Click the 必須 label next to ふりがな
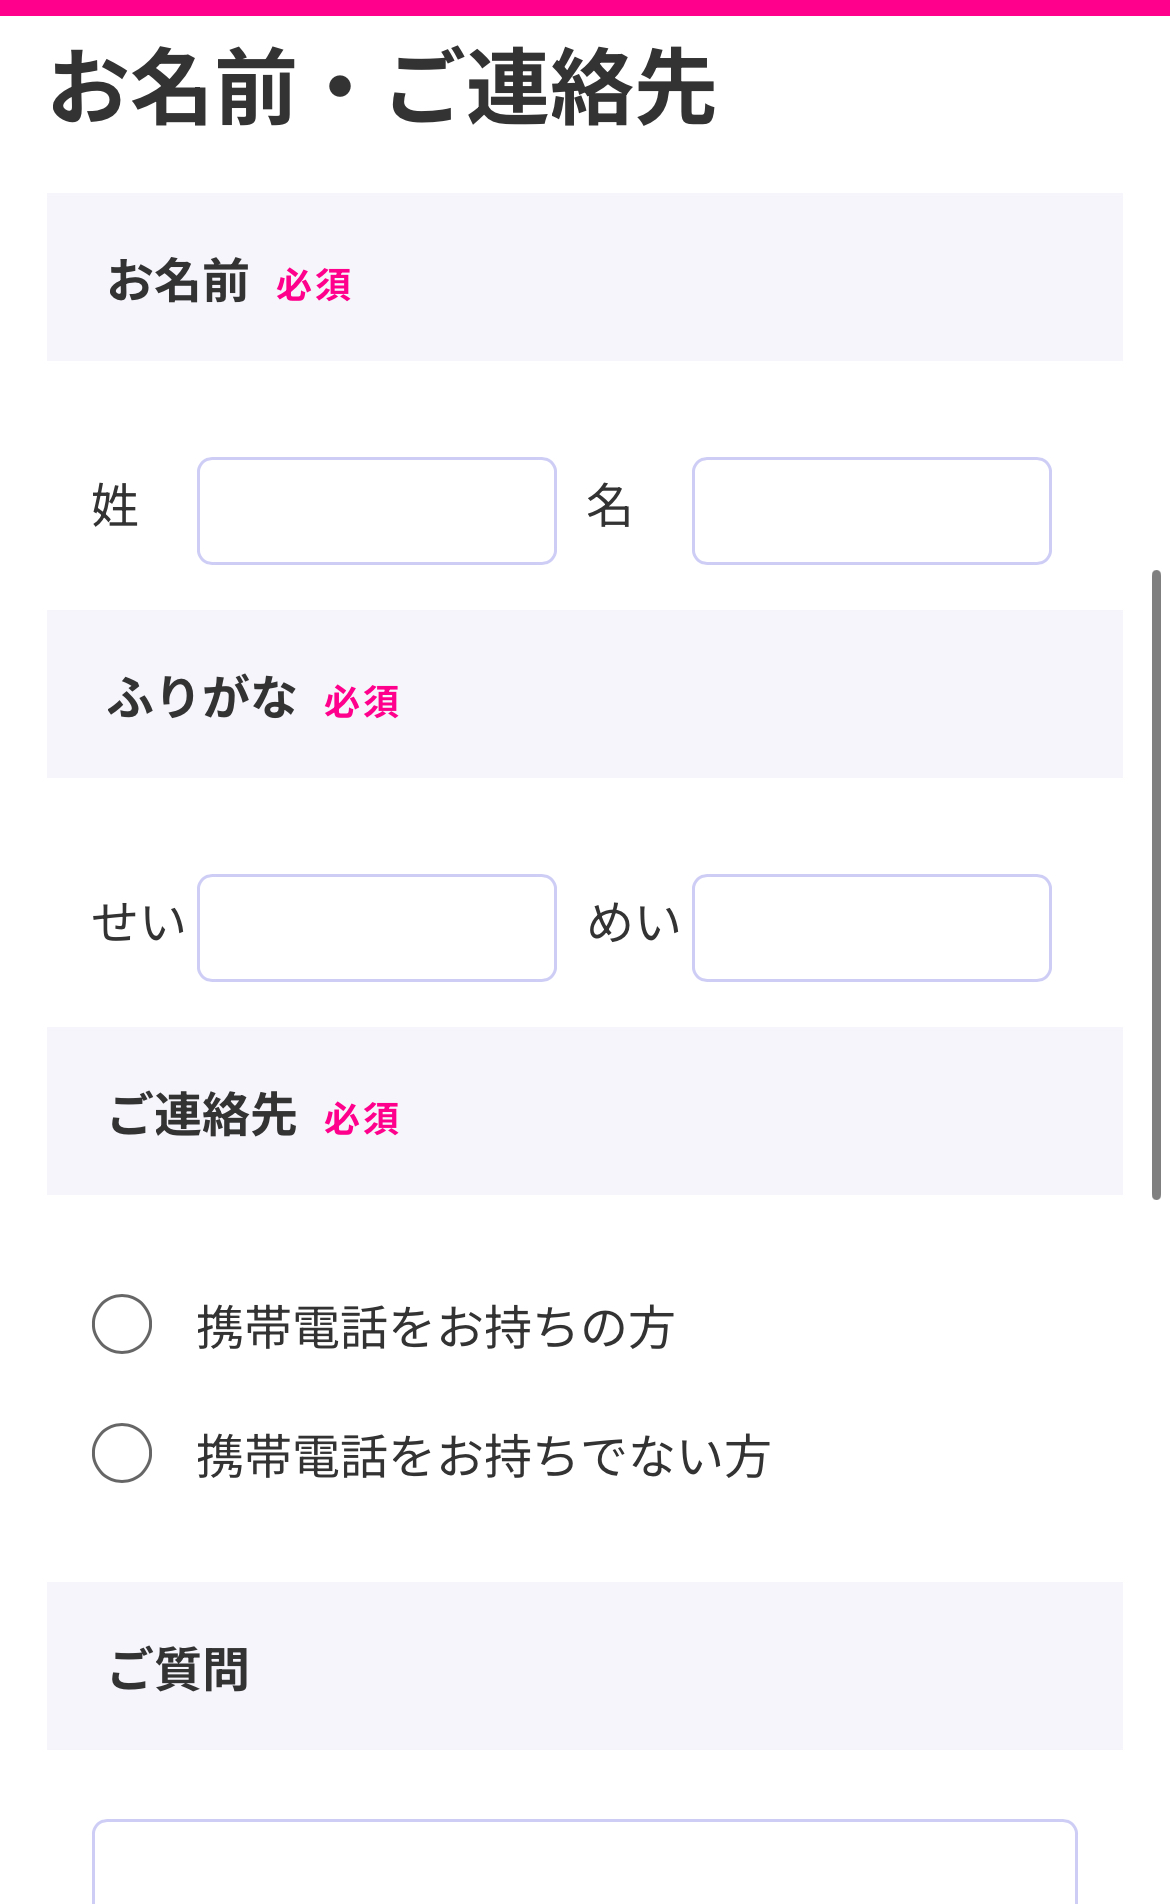This screenshot has height=1904, width=1170. (359, 703)
